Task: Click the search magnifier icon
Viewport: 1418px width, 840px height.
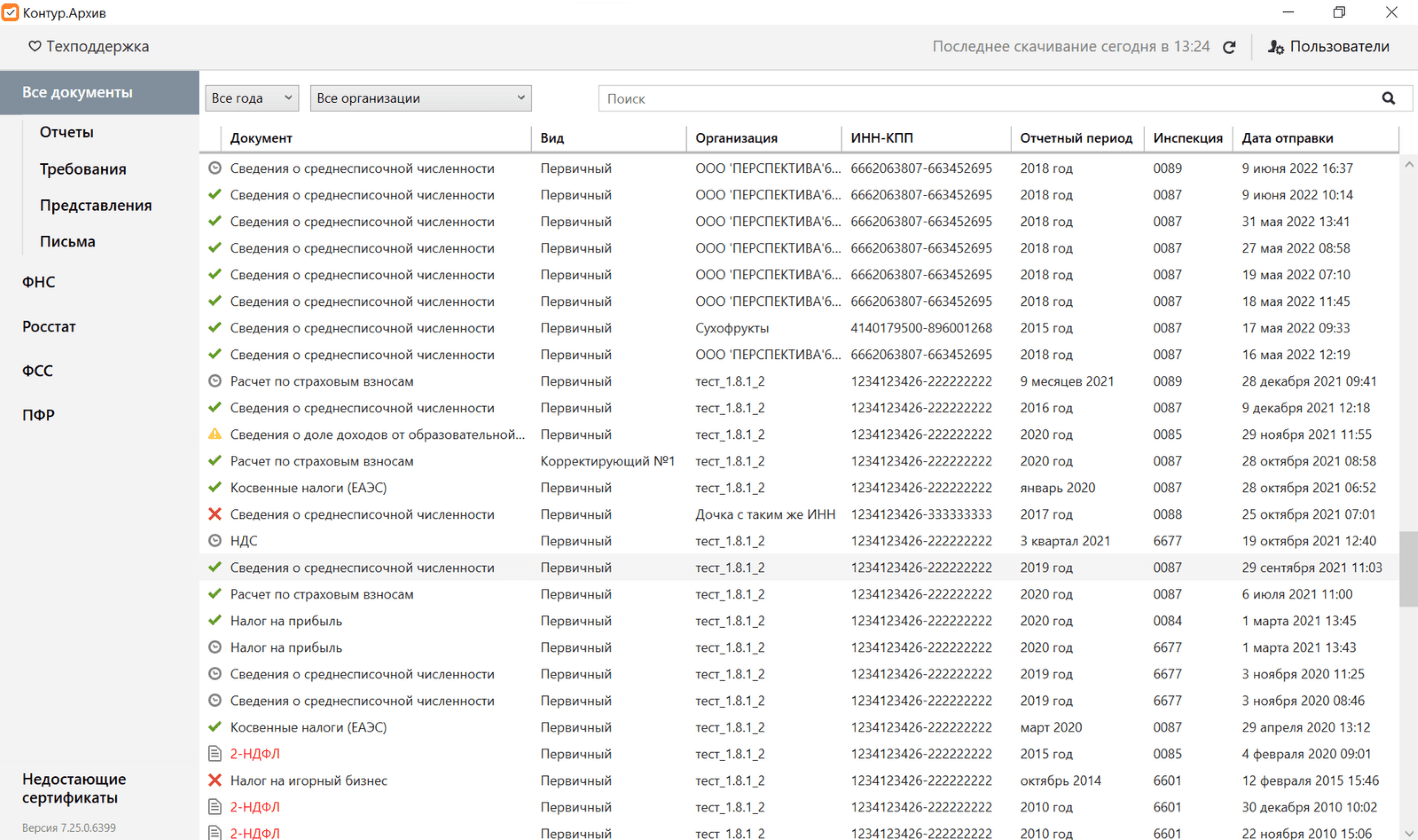Action: point(1388,98)
